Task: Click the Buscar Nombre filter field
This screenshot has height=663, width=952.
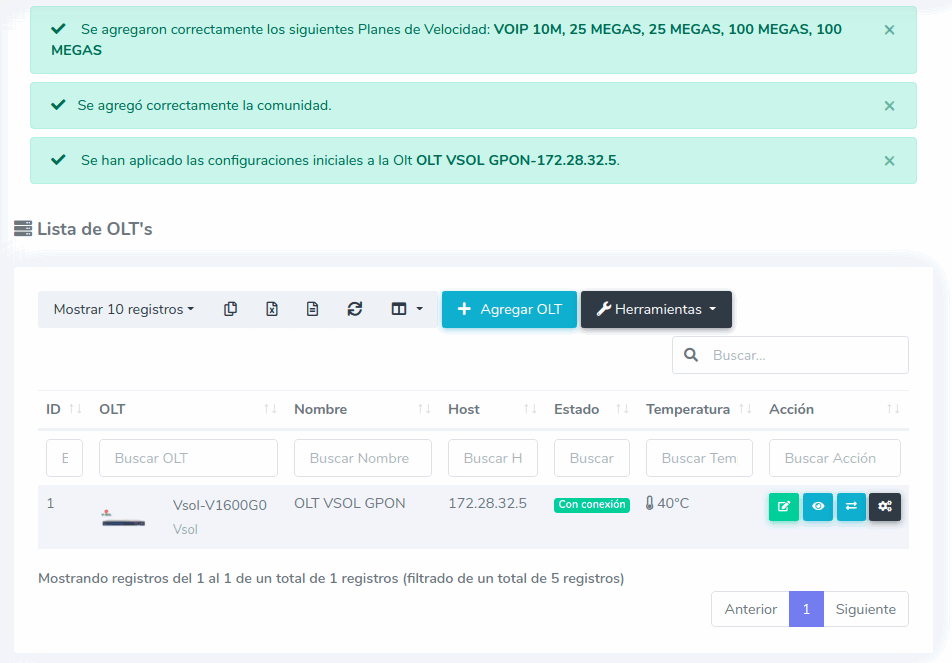Action: (362, 458)
